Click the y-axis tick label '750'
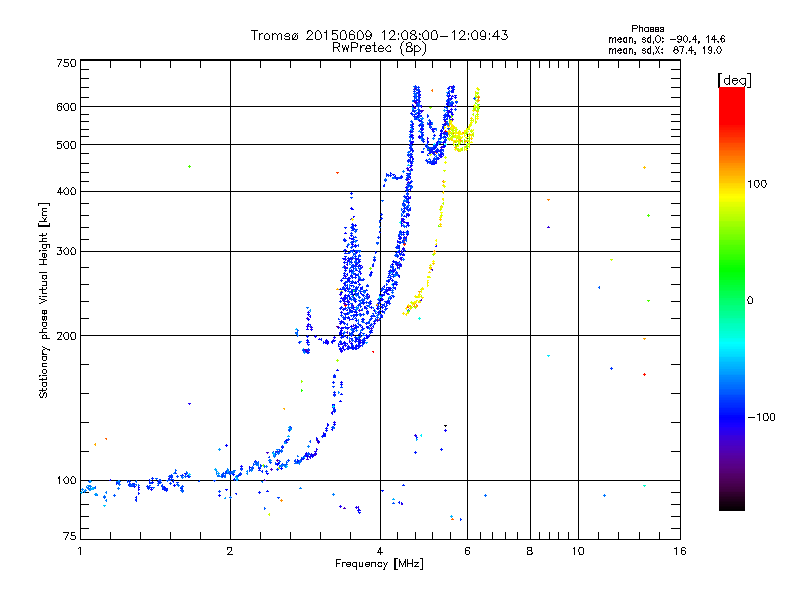 click(66, 63)
